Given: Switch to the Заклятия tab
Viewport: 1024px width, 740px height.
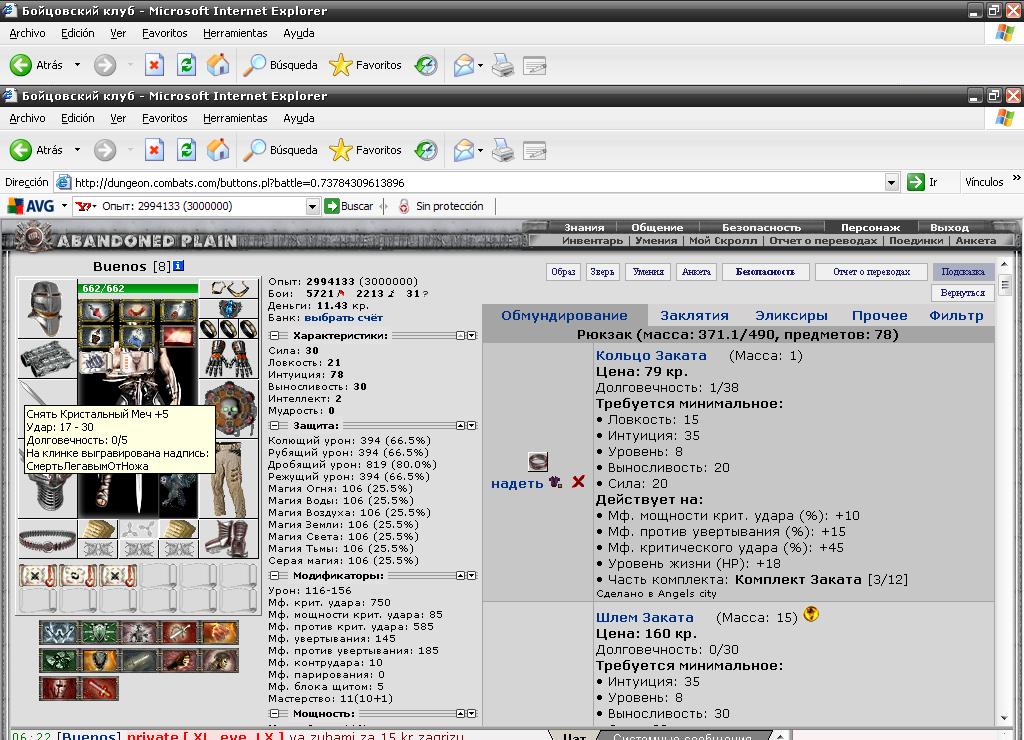Looking at the screenshot, I should [x=694, y=315].
